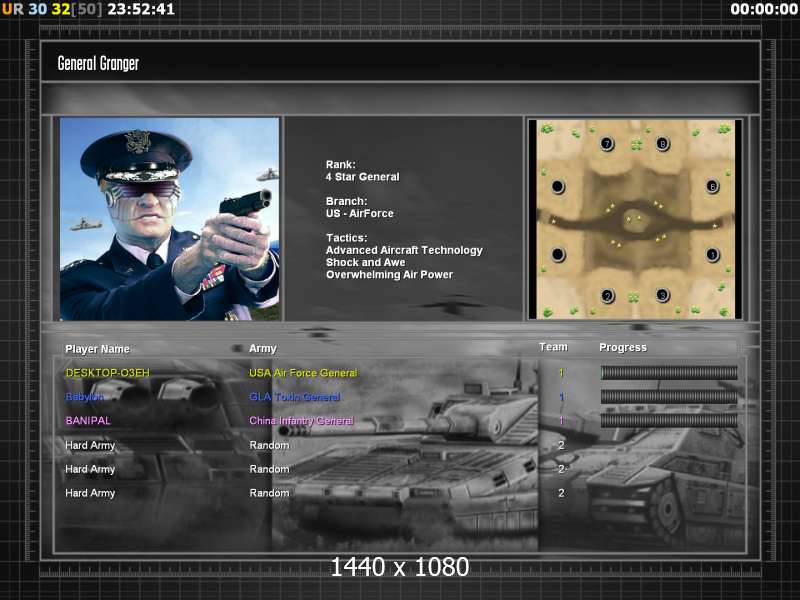Click the 'Team' column header
The image size is (800, 600).
coord(553,347)
